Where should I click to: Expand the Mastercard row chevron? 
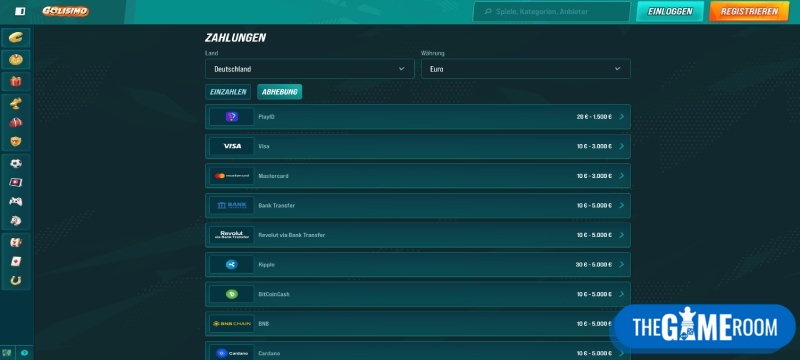pos(621,176)
